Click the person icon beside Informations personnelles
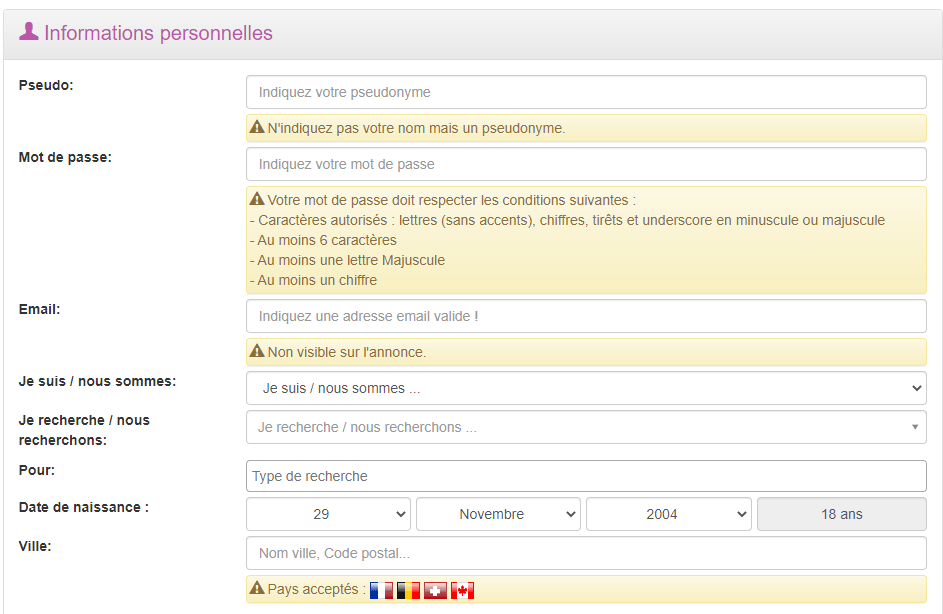Viewport: 943px width, 614px height. pyautogui.click(x=28, y=31)
